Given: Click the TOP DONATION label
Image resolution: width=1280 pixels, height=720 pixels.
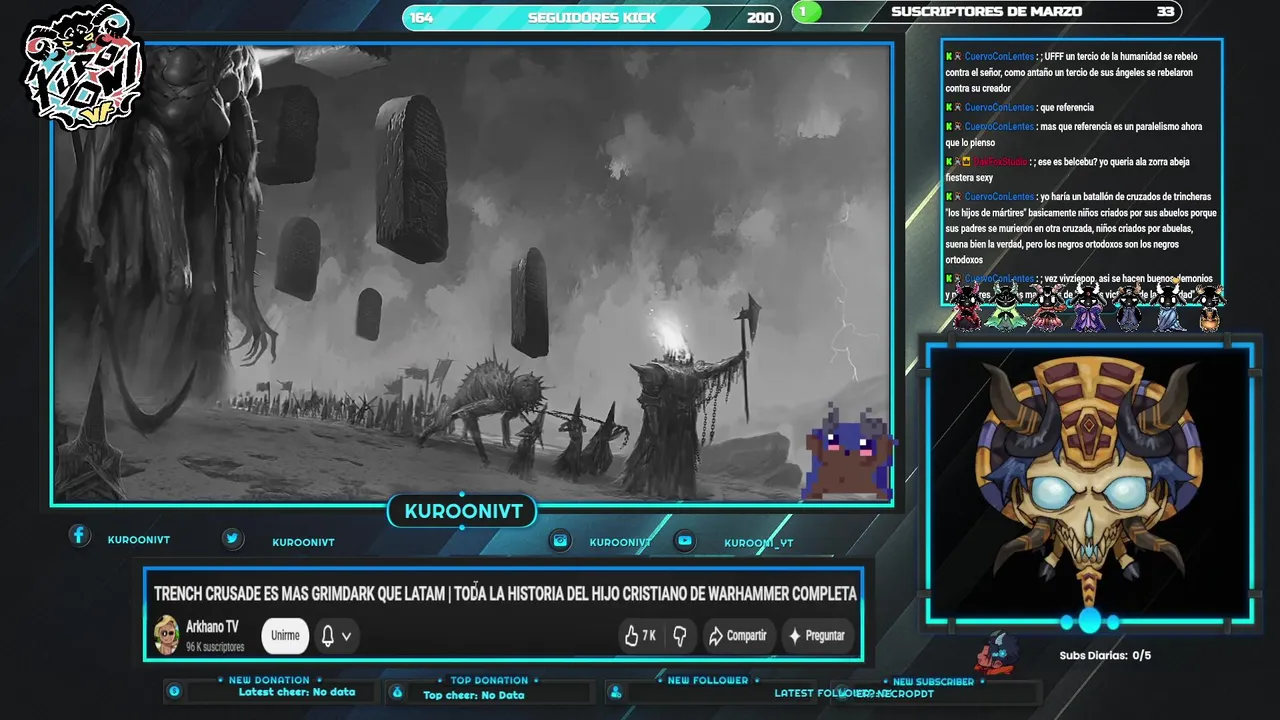Looking at the screenshot, I should click(488, 680).
